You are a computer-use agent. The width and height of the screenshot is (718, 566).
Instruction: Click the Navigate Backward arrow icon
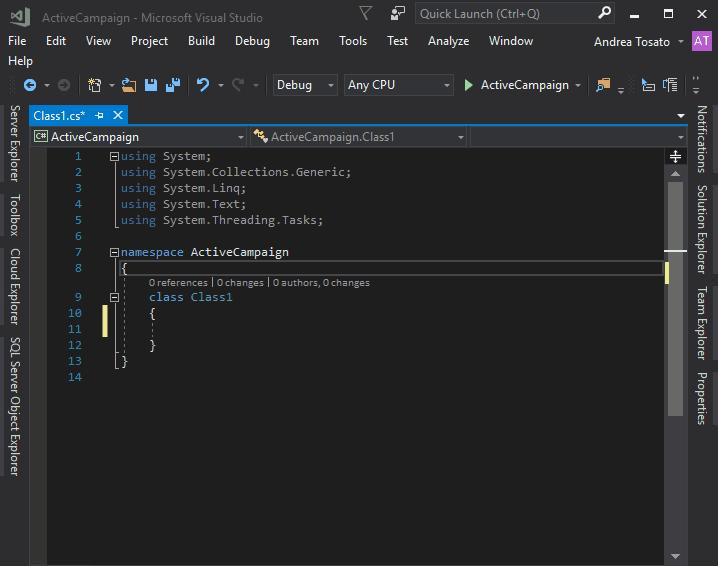click(30, 85)
